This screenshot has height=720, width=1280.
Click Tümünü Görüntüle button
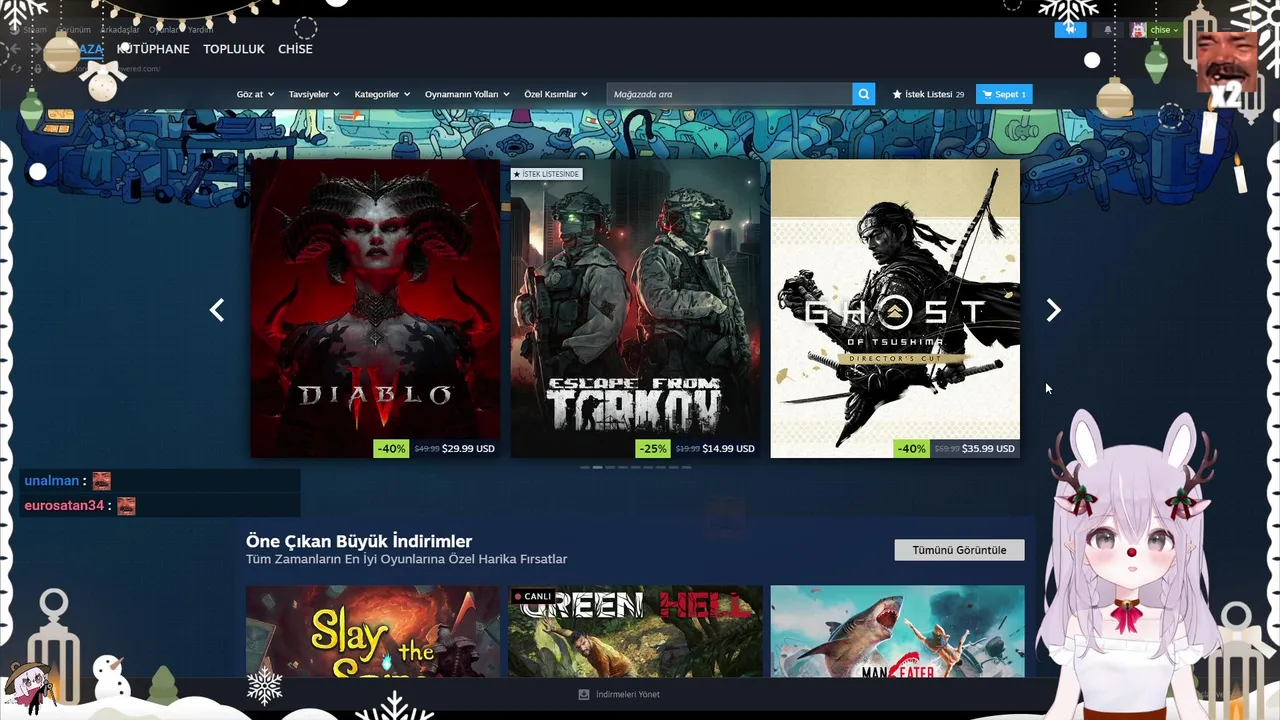tap(959, 550)
